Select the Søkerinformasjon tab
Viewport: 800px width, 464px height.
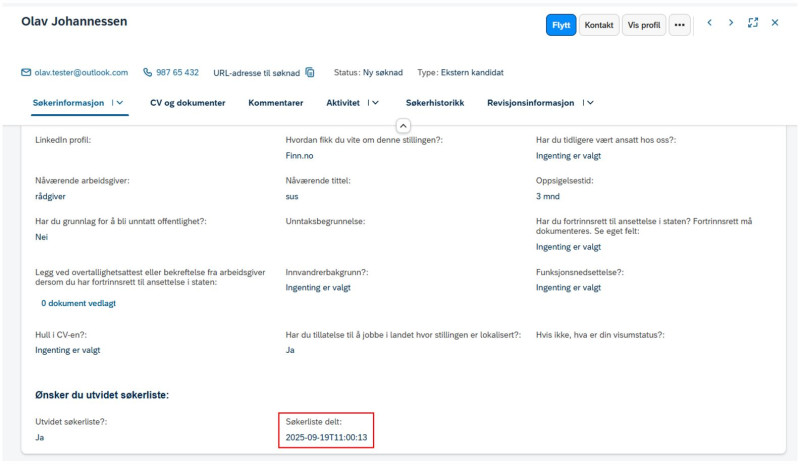pyautogui.click(x=68, y=103)
